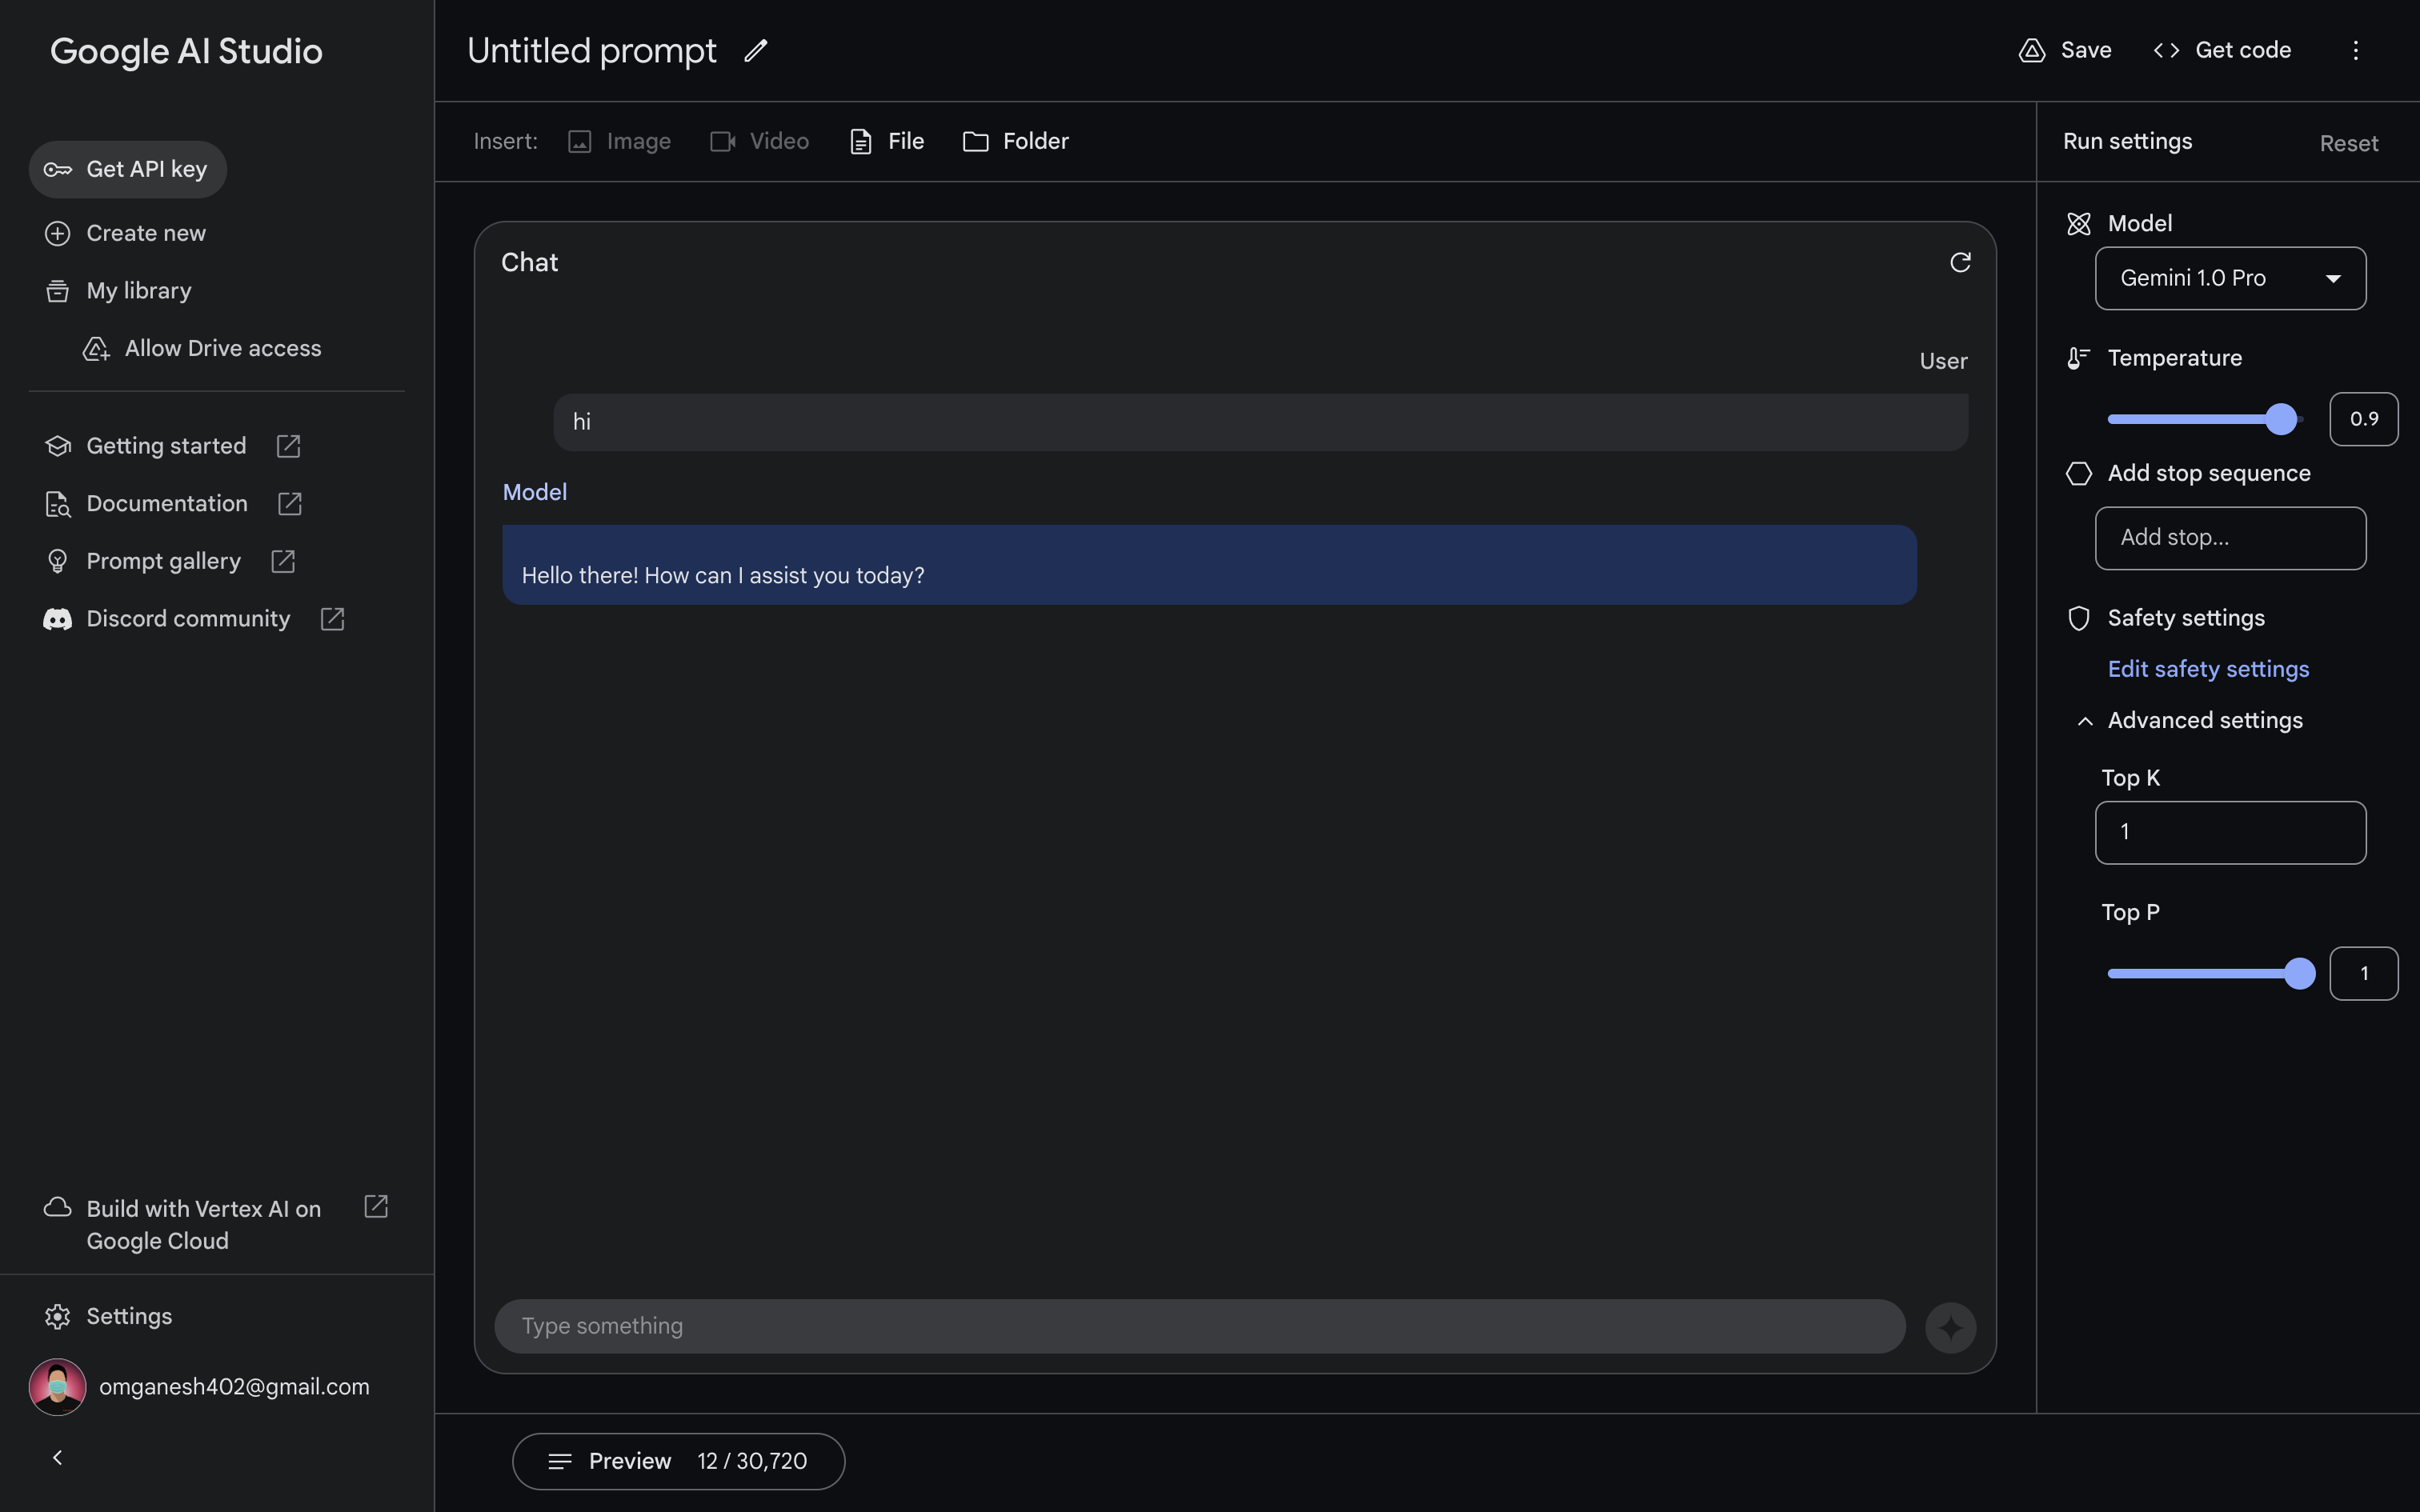Viewport: 2420px width, 1512px height.
Task: Insert a Folder into prompt
Action: point(1015,141)
